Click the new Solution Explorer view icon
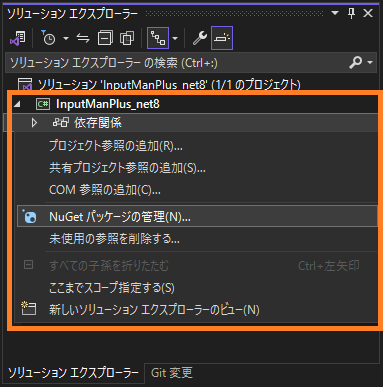The height and width of the screenshot is (387, 383). pyautogui.click(x=29, y=308)
